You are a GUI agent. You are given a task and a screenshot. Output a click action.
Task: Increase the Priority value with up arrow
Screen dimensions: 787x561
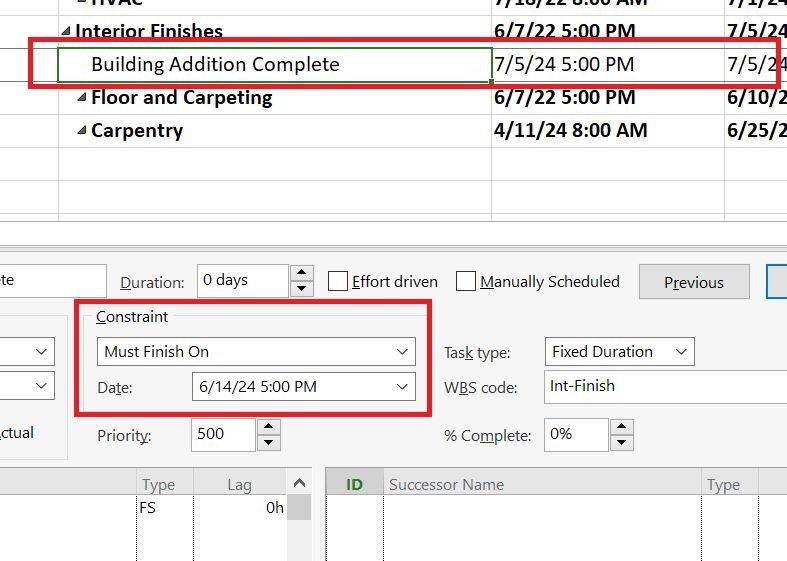coord(269,427)
